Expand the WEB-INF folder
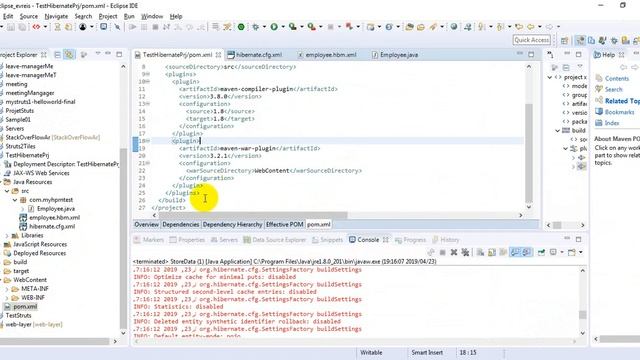This screenshot has width=640, height=360. click(x=7, y=298)
